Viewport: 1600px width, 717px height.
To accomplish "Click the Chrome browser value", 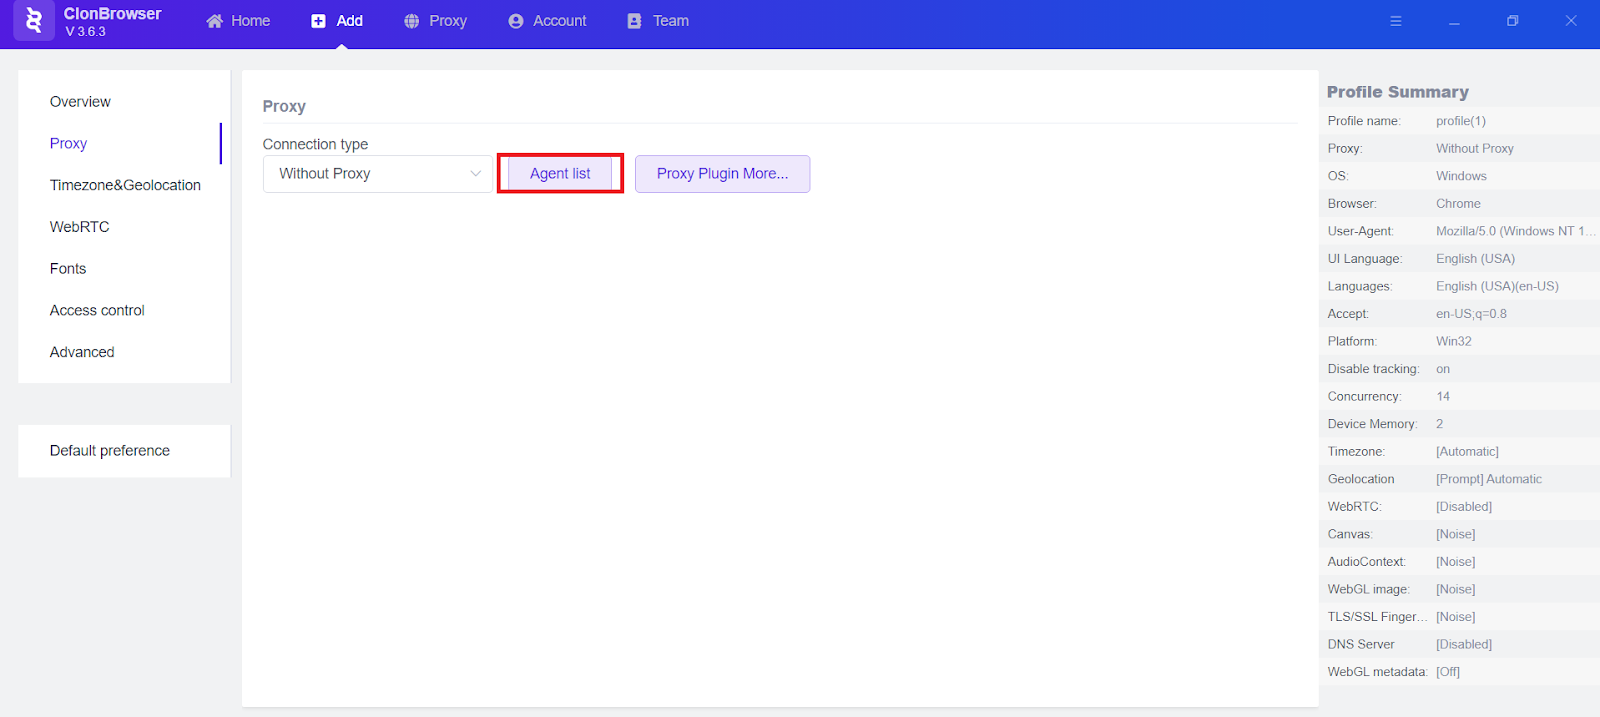I will click(x=1458, y=204).
